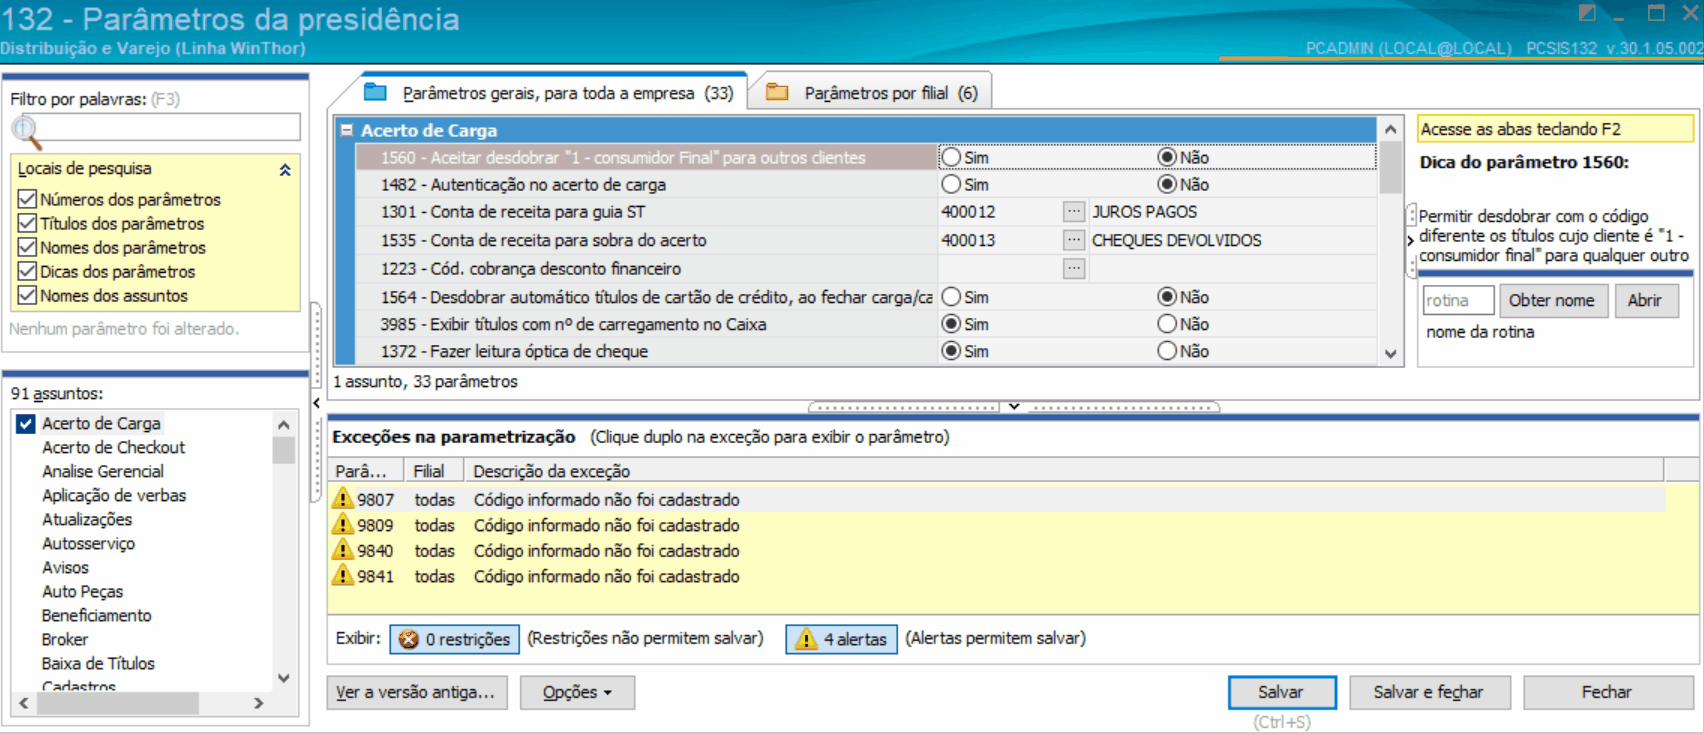This screenshot has height=734, width=1704.
Task: Click the parameters list scroll-up arrow
Action: coord(1390,130)
